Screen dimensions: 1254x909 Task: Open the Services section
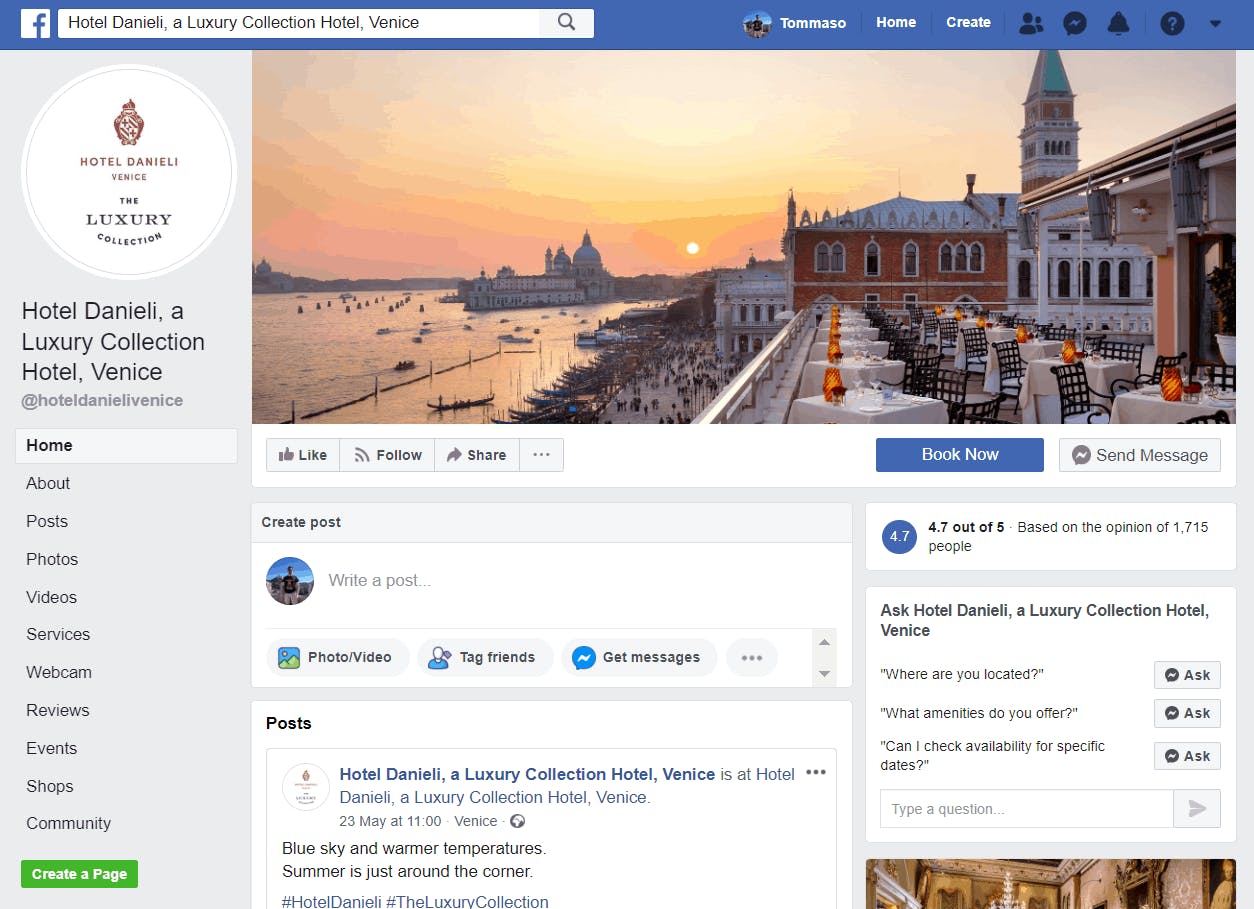pos(58,634)
